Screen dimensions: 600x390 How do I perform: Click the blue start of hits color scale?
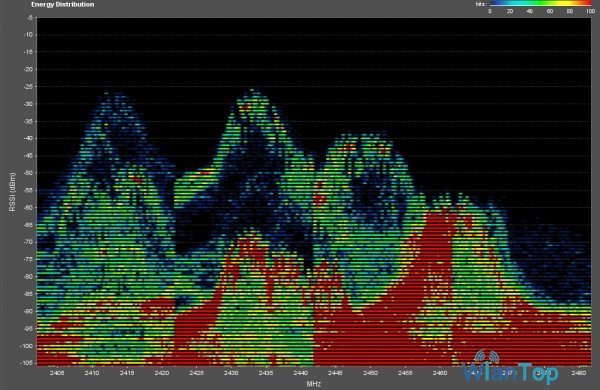click(x=494, y=4)
